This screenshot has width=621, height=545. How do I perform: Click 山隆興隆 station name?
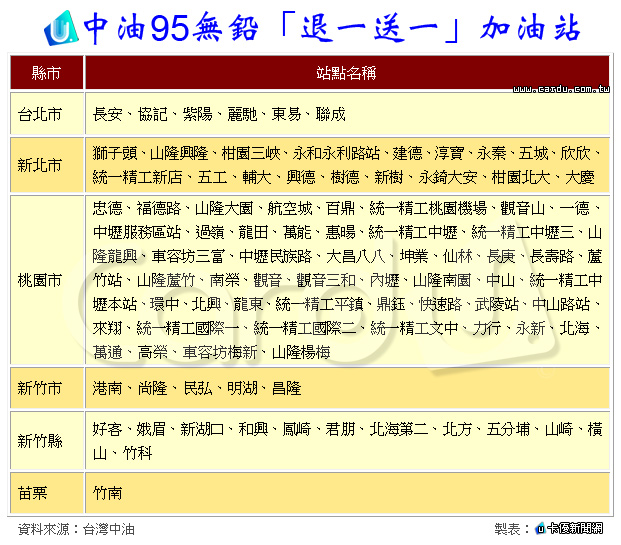(x=179, y=153)
